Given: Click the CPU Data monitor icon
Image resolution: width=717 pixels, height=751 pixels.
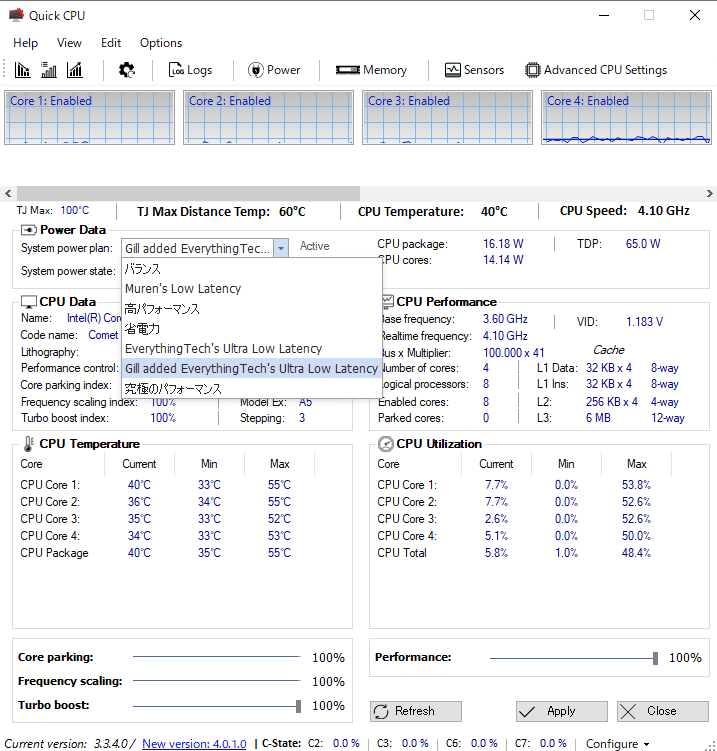Looking at the screenshot, I should [29, 302].
